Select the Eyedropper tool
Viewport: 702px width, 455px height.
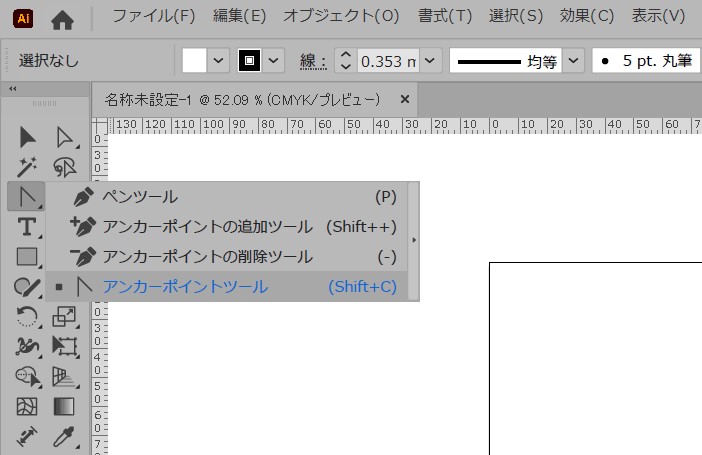click(65, 437)
